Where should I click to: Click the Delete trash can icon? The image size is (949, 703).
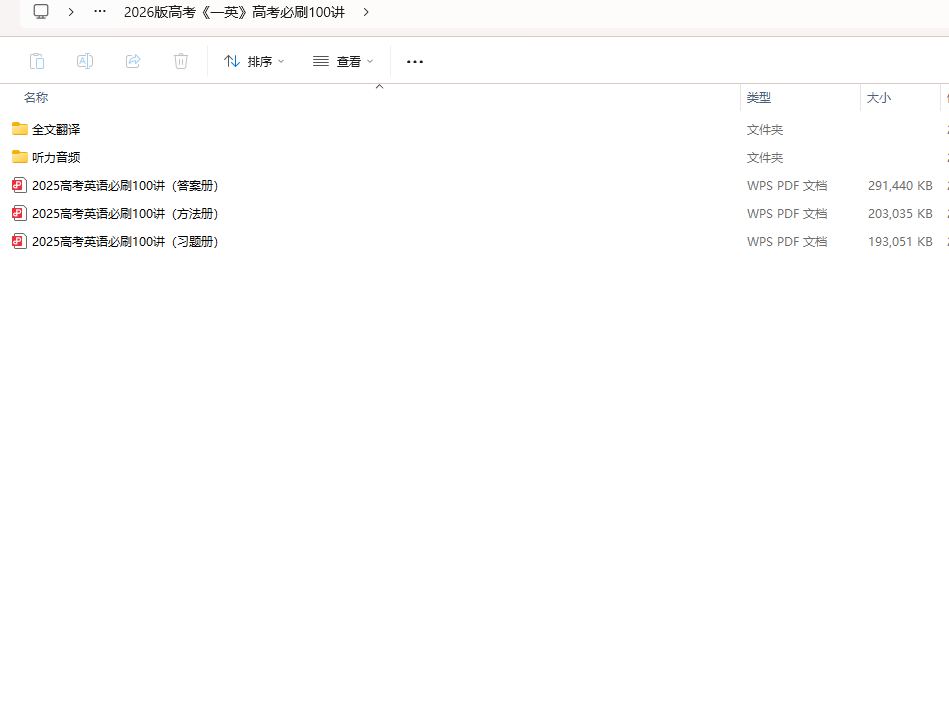click(181, 61)
